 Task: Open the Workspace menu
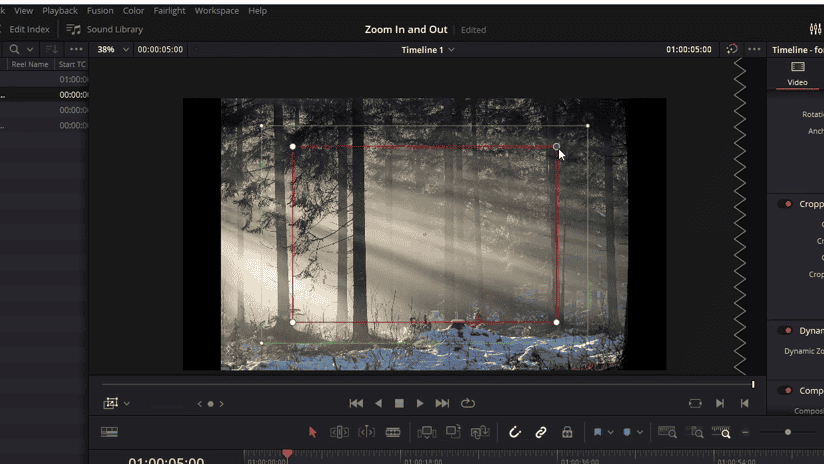217,11
